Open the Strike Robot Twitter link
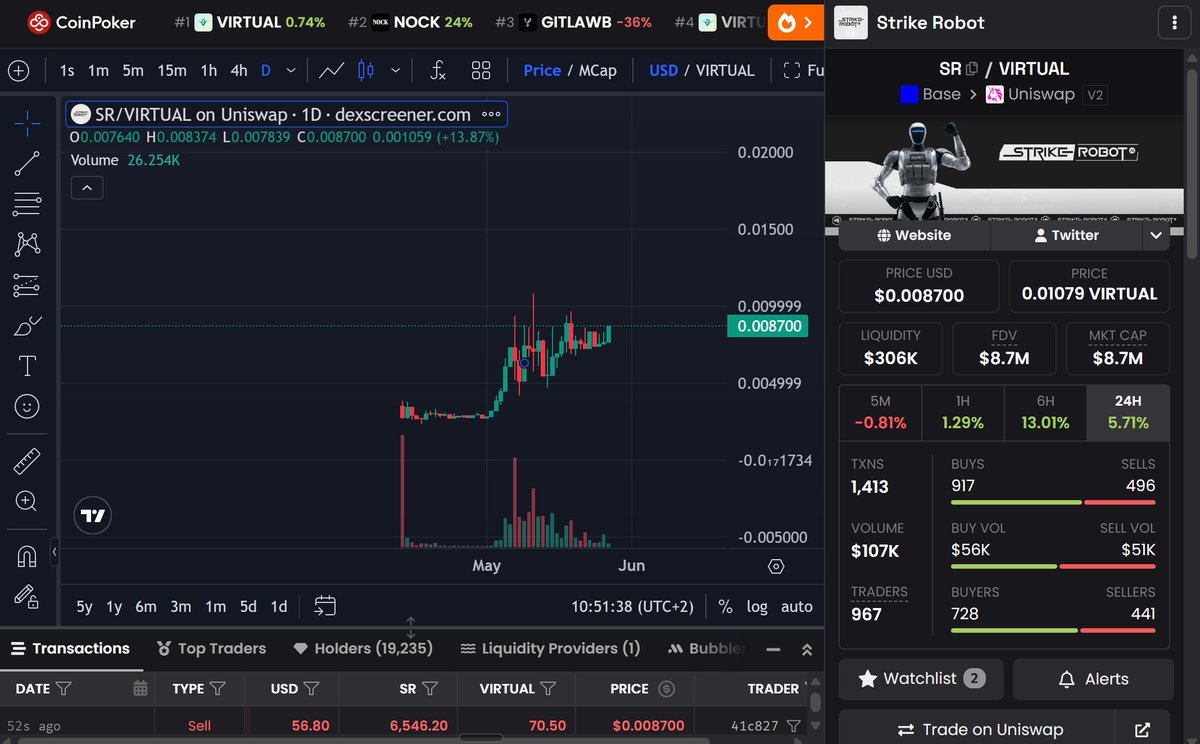1200x744 pixels. (x=1066, y=235)
